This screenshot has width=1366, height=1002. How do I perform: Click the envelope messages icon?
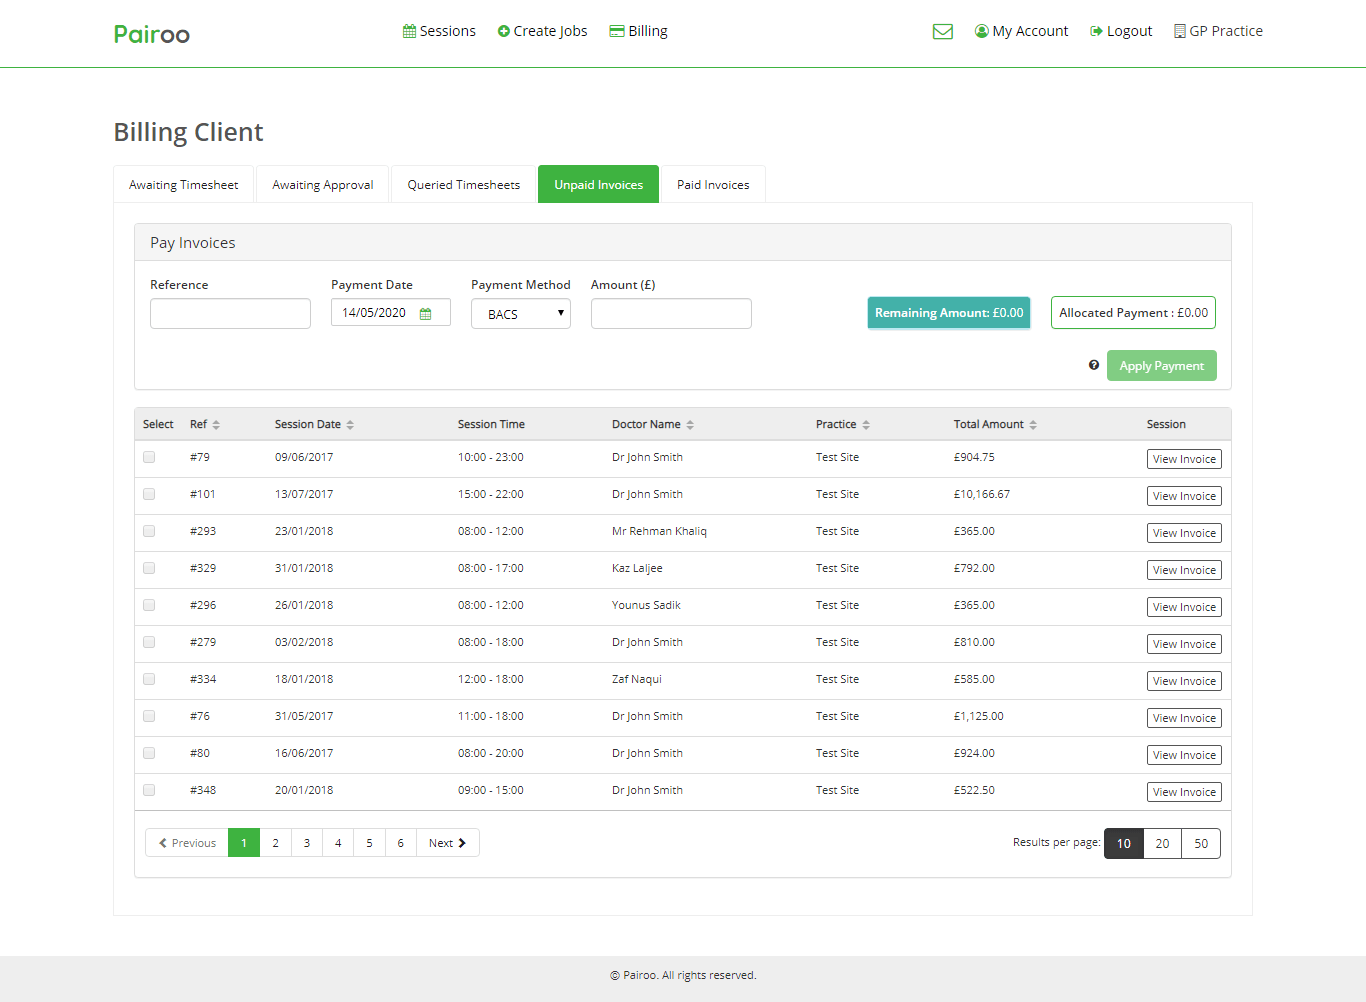[942, 32]
